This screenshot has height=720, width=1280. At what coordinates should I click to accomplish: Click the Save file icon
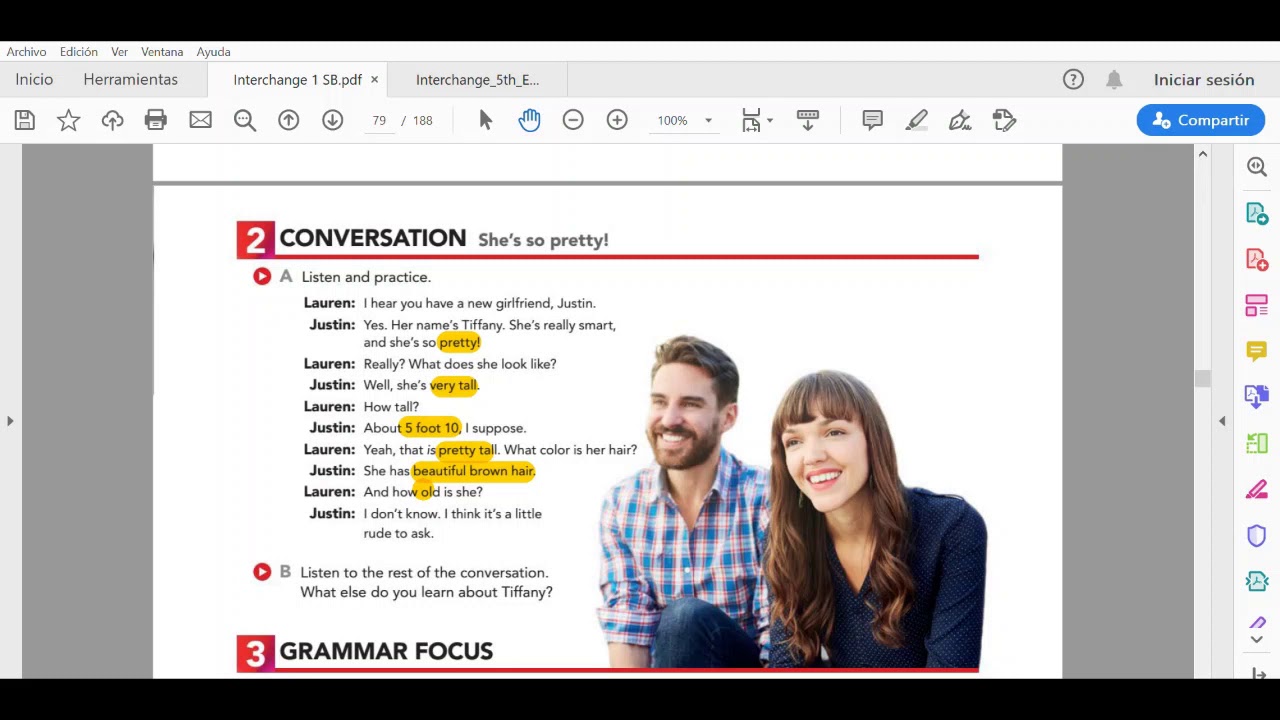click(25, 120)
